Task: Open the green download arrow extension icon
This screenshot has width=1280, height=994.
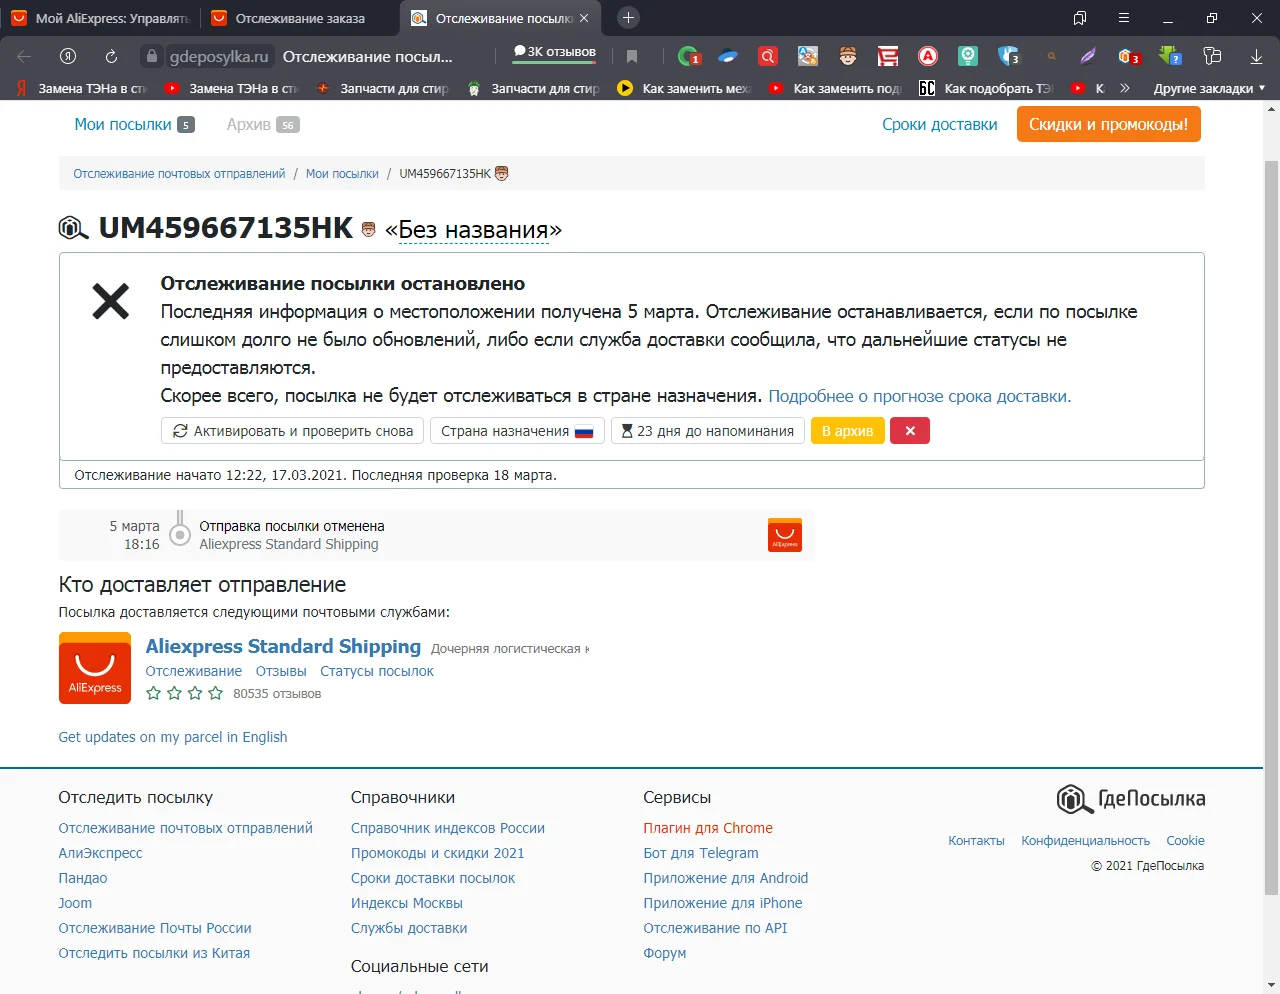Action: (1169, 57)
